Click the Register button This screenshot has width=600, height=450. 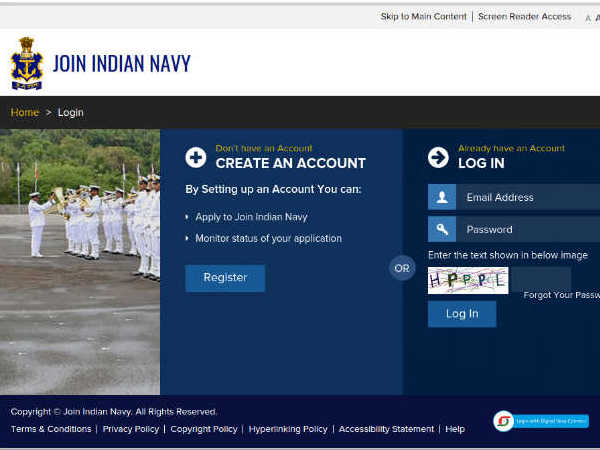point(225,278)
